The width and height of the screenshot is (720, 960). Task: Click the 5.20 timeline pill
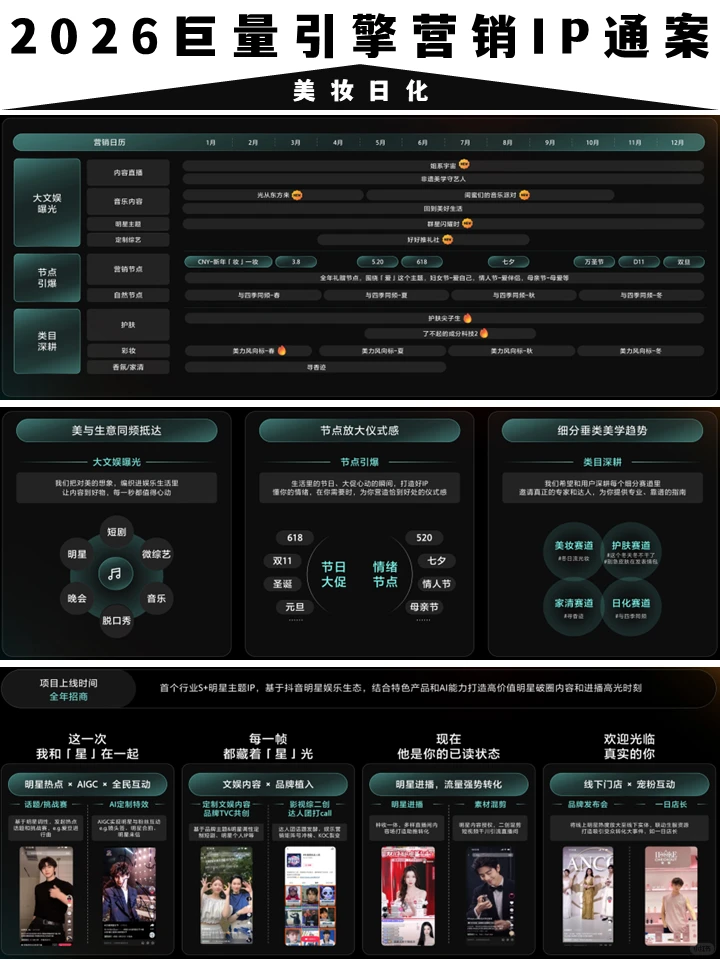point(377,261)
